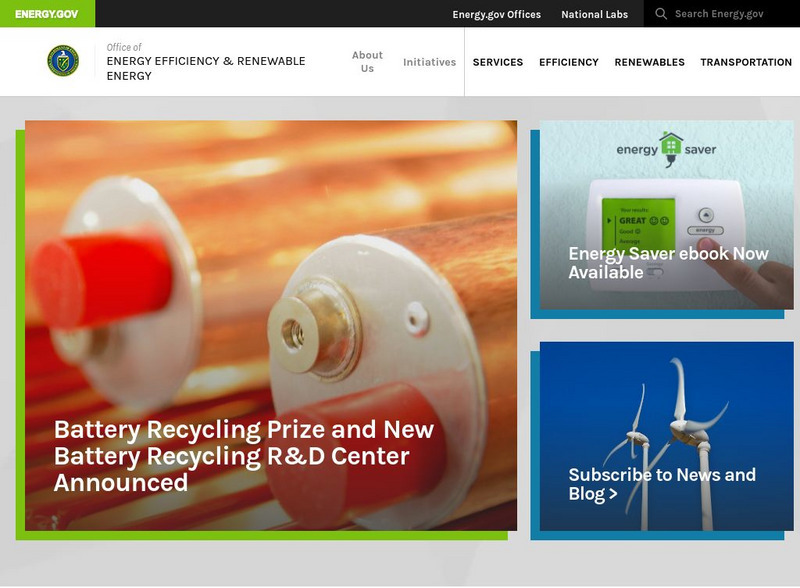Viewport: 800px width, 588px height.
Task: Click the energy saver house logo
Action: point(666,150)
